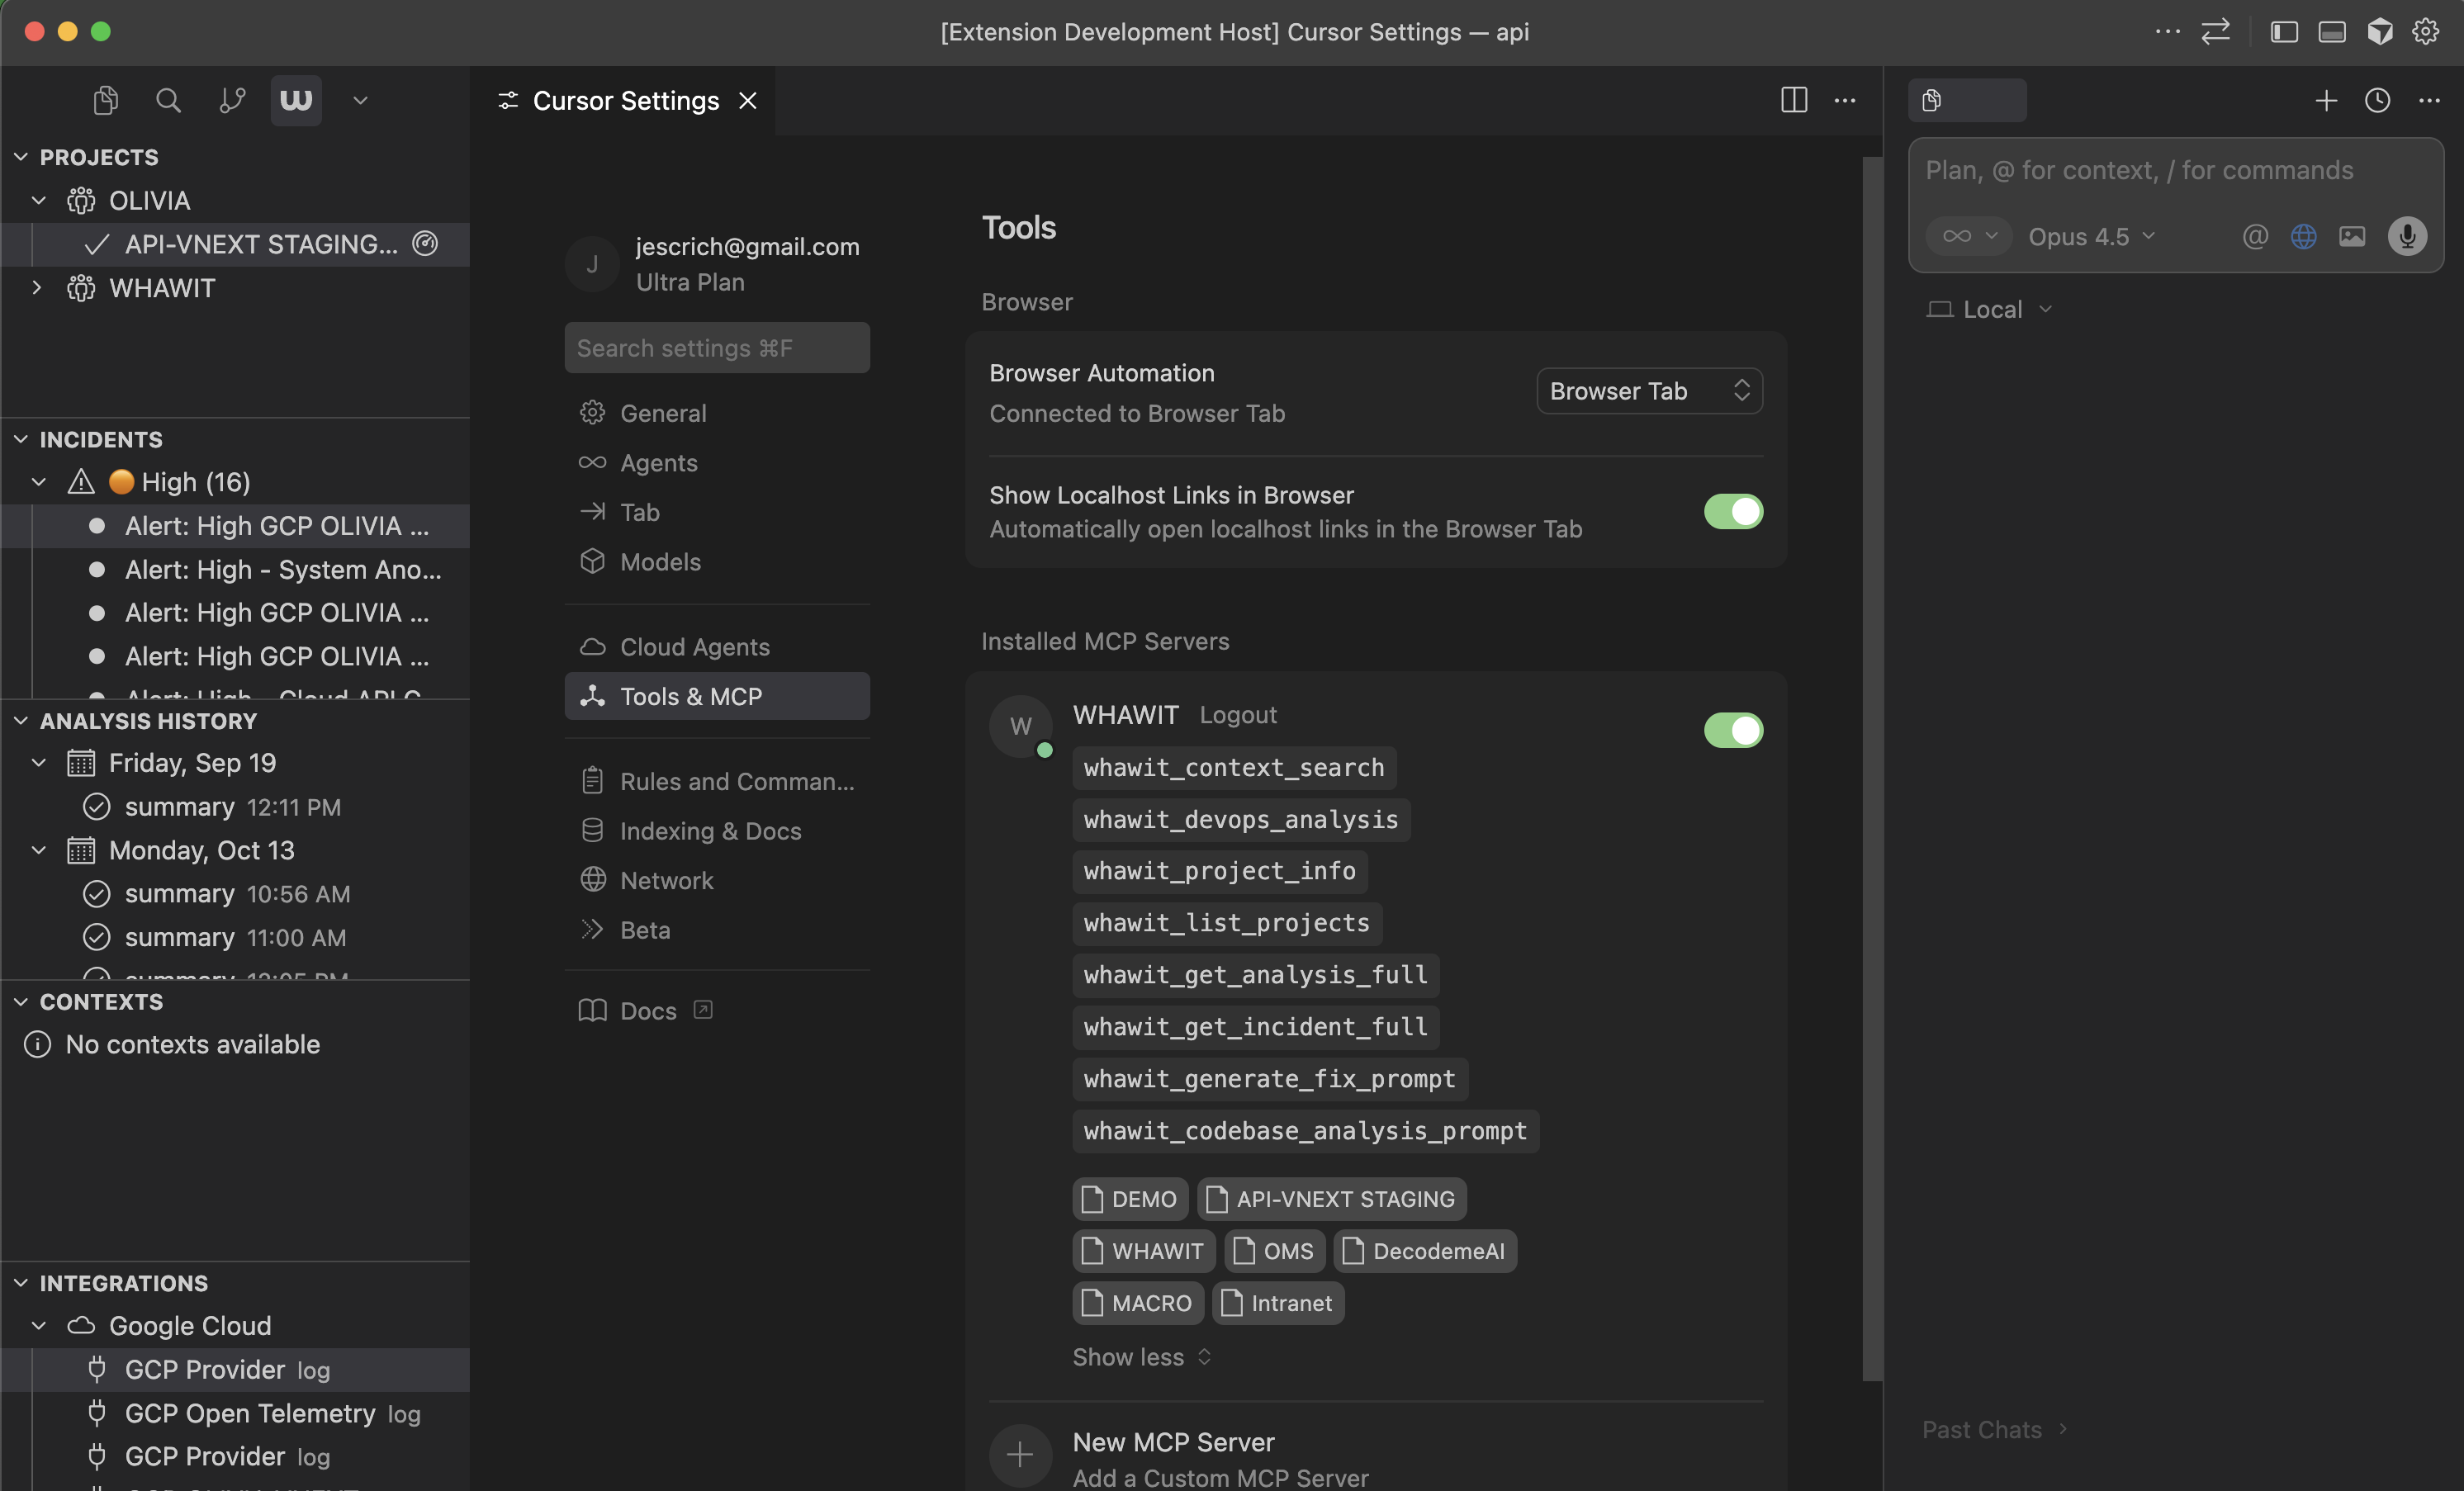Open the Browser Tab automation dropdown
This screenshot has height=1491, width=2464.
click(1649, 391)
